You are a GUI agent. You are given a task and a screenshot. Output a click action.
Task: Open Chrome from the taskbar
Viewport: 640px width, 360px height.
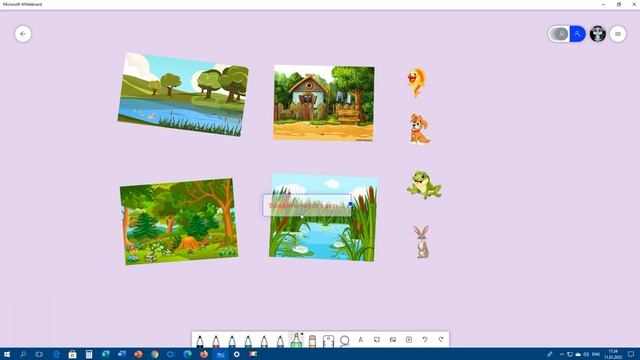click(x=154, y=354)
